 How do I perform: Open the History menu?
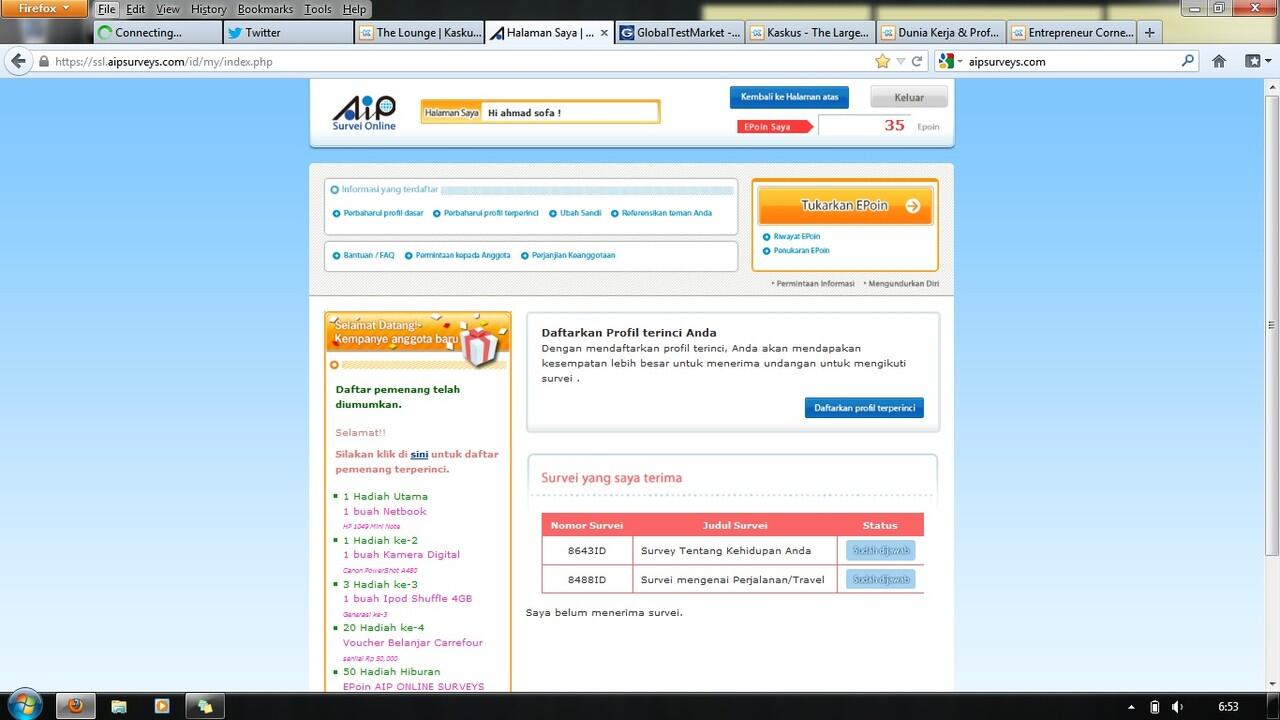pyautogui.click(x=208, y=9)
